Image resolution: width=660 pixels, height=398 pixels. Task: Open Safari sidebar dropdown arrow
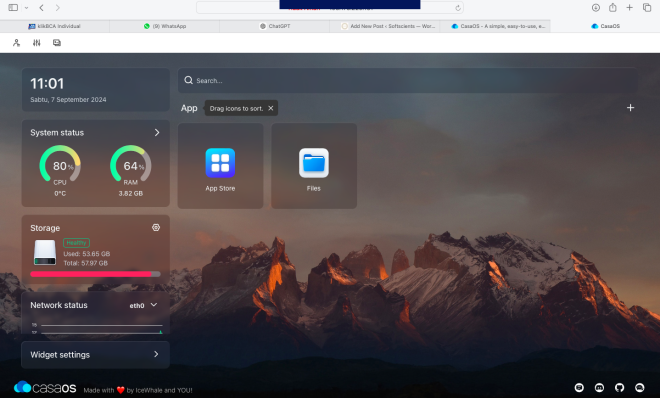pyautogui.click(x=26, y=8)
